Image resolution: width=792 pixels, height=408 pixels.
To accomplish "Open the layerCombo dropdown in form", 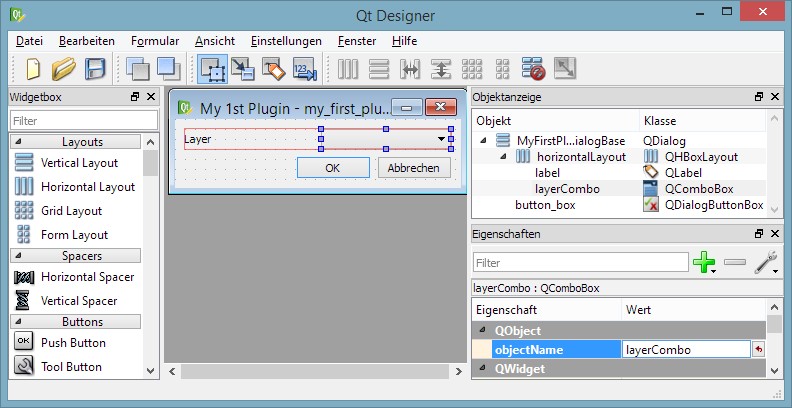I will pos(441,139).
